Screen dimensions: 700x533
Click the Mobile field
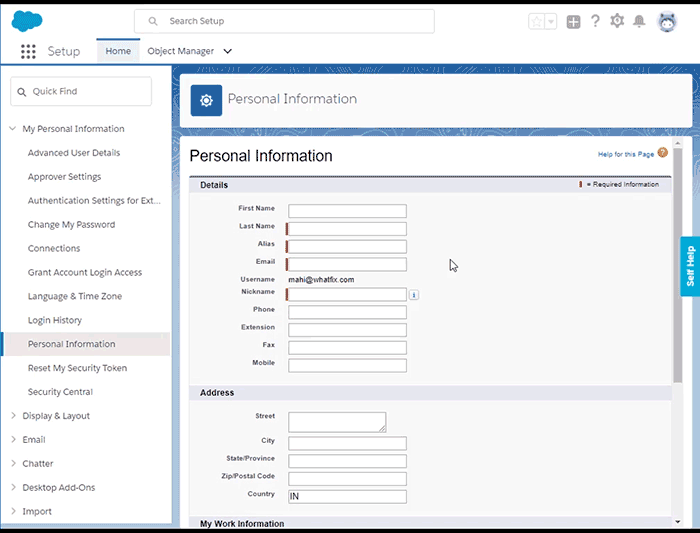[347, 366]
